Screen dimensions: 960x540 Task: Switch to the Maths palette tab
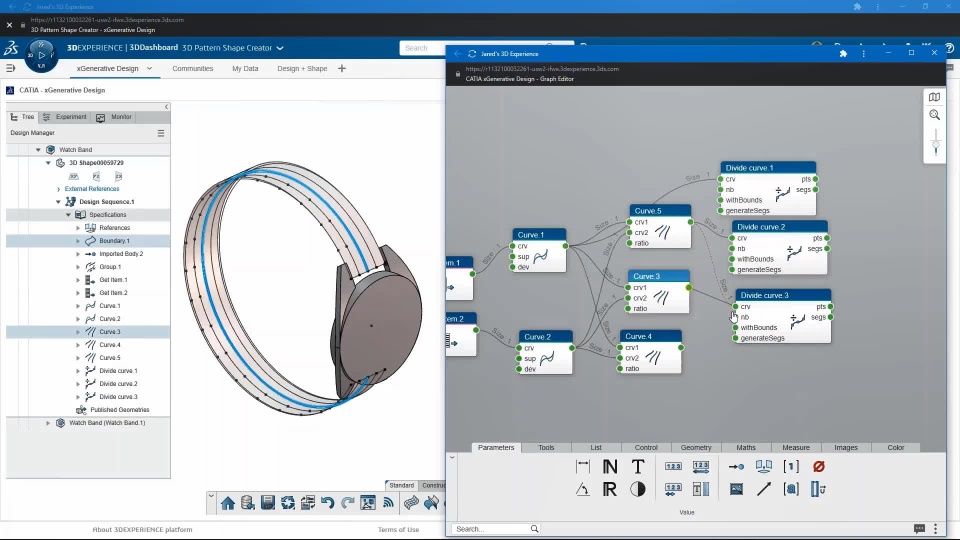pos(746,448)
